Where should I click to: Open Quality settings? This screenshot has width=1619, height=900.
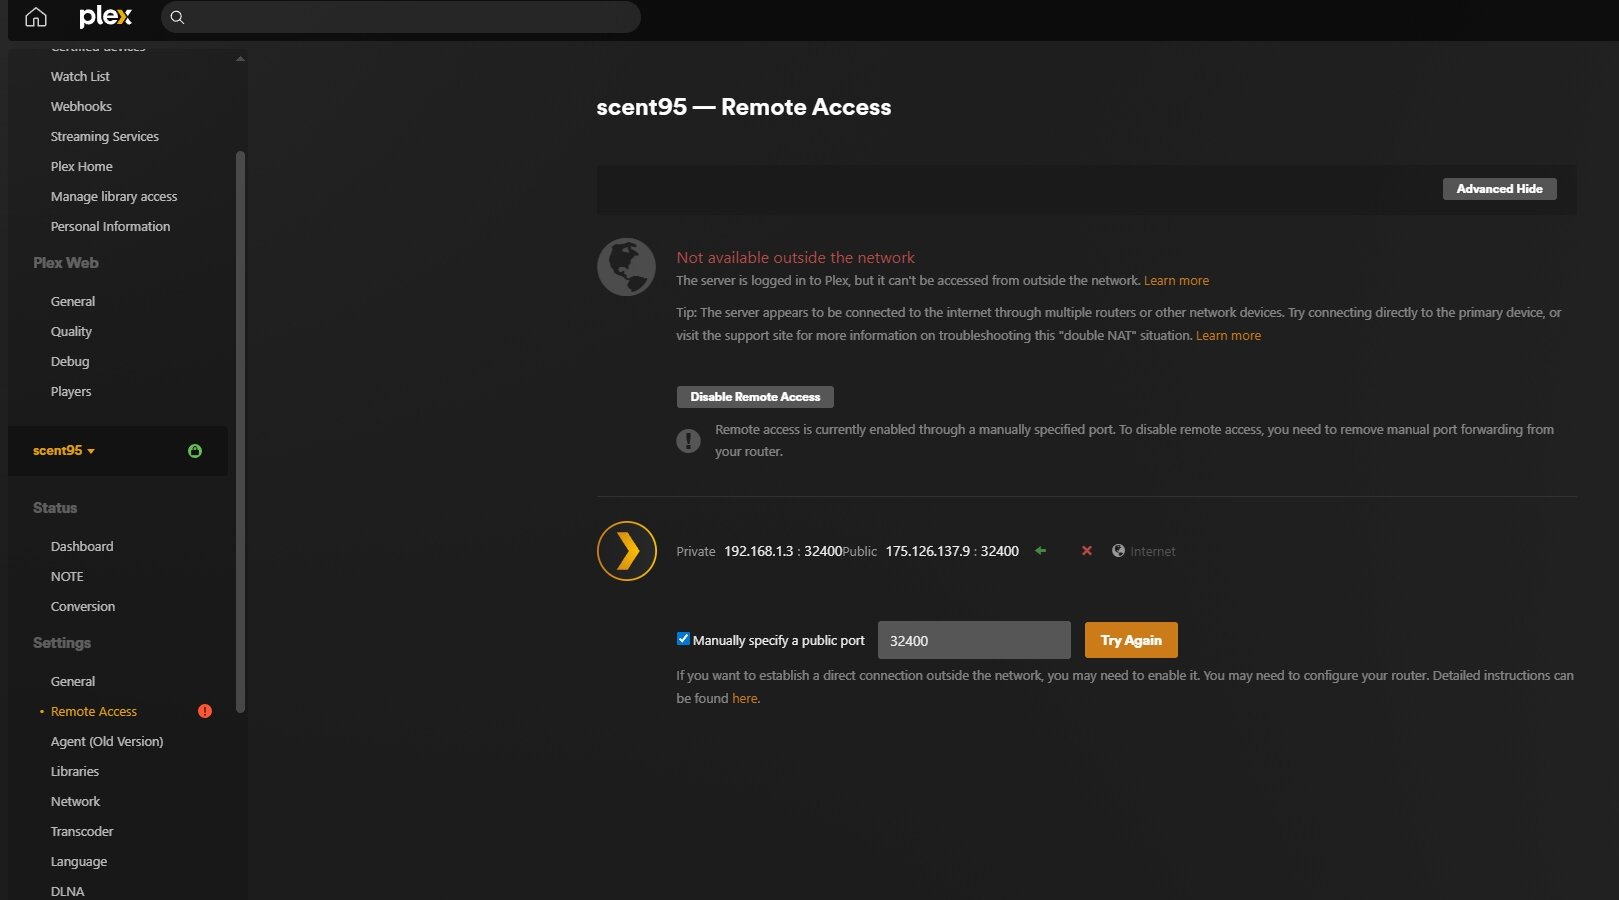[x=71, y=331]
